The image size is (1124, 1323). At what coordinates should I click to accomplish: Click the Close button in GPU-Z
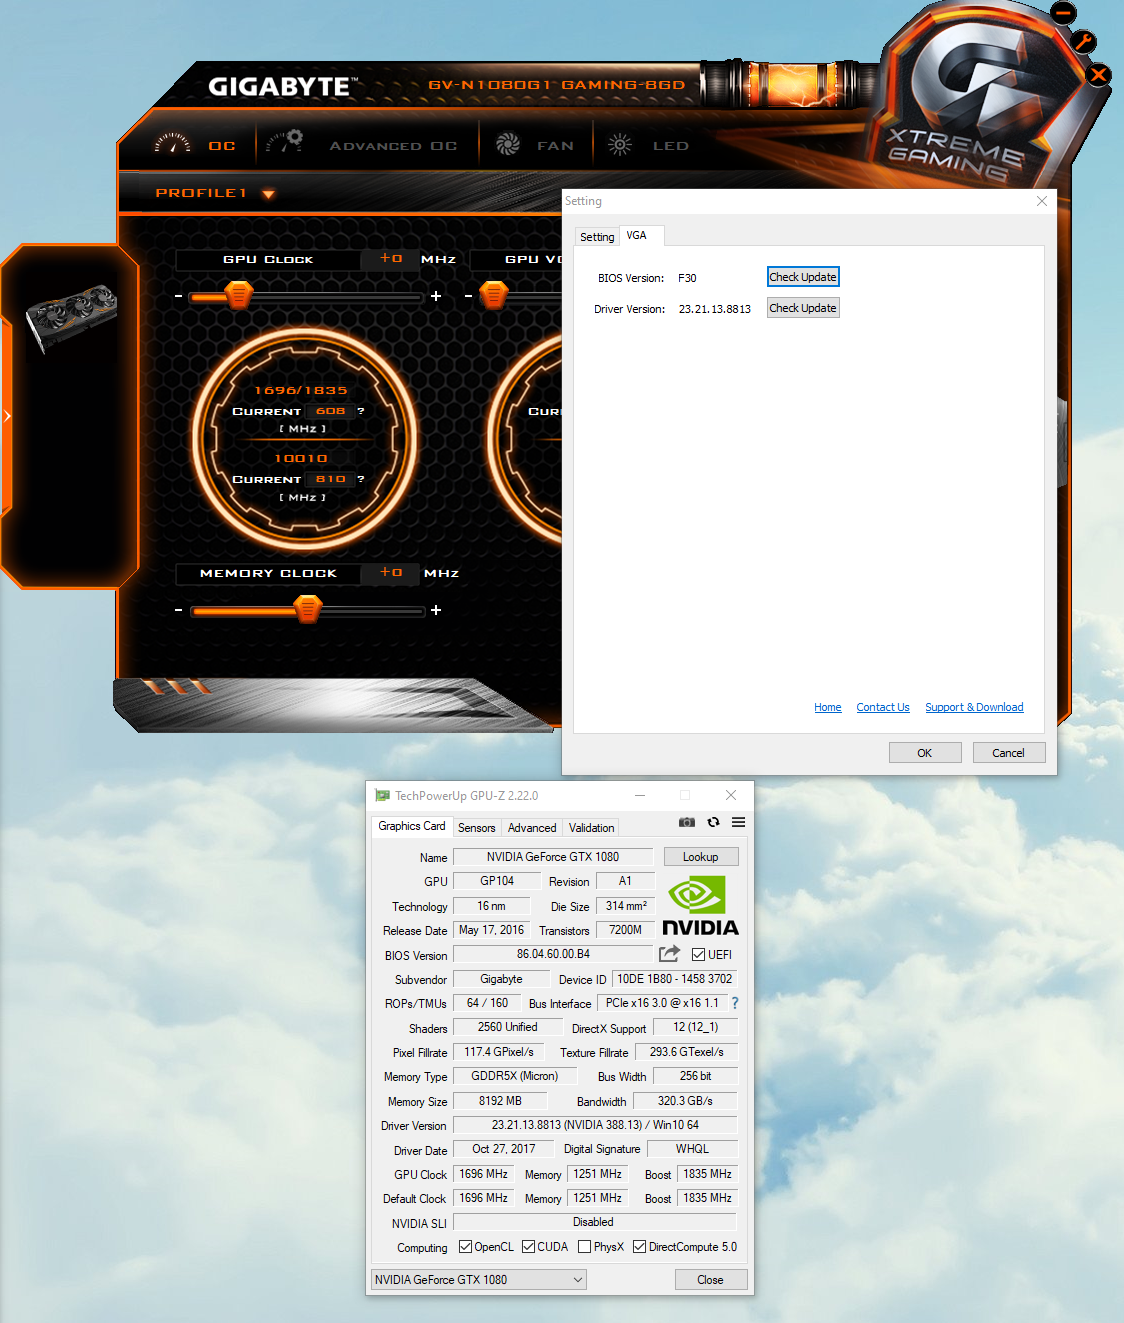711,1280
